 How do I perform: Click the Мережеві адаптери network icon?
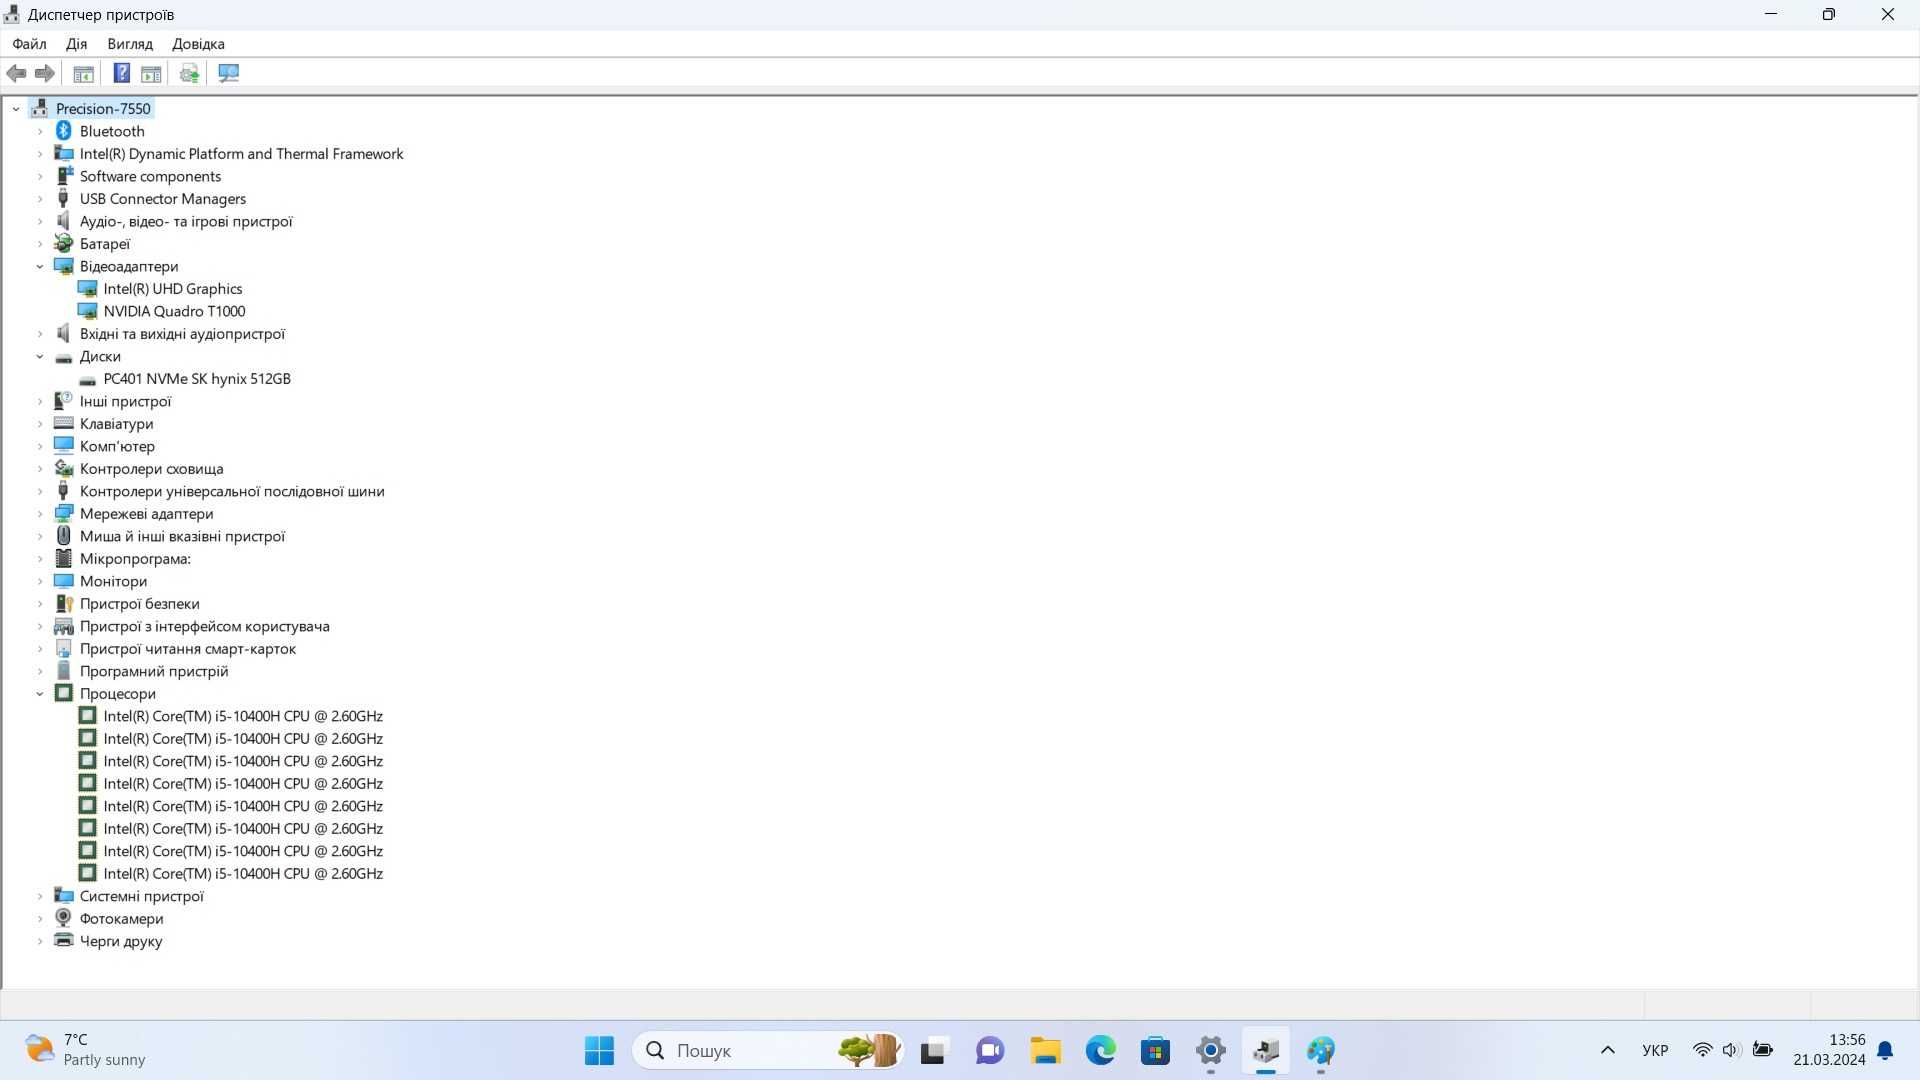(x=64, y=514)
